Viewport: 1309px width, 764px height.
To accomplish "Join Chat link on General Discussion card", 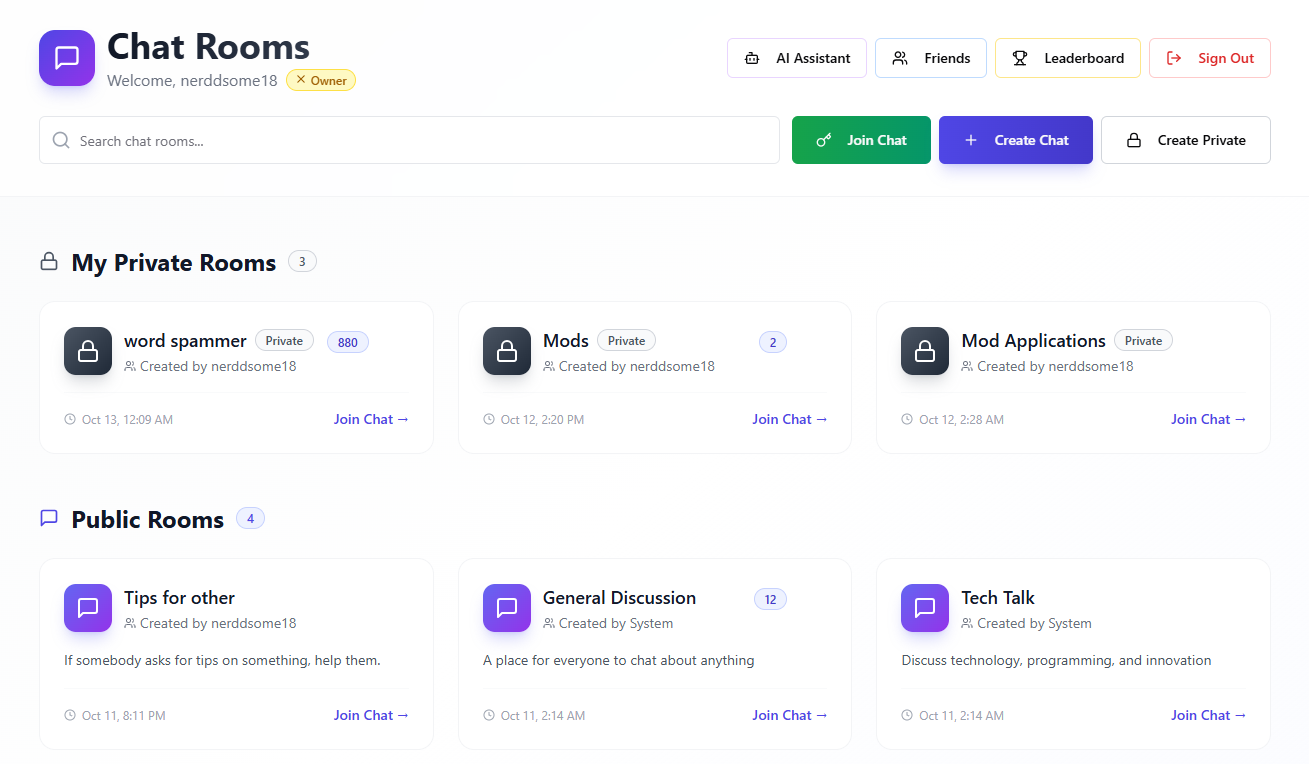I will click(790, 715).
